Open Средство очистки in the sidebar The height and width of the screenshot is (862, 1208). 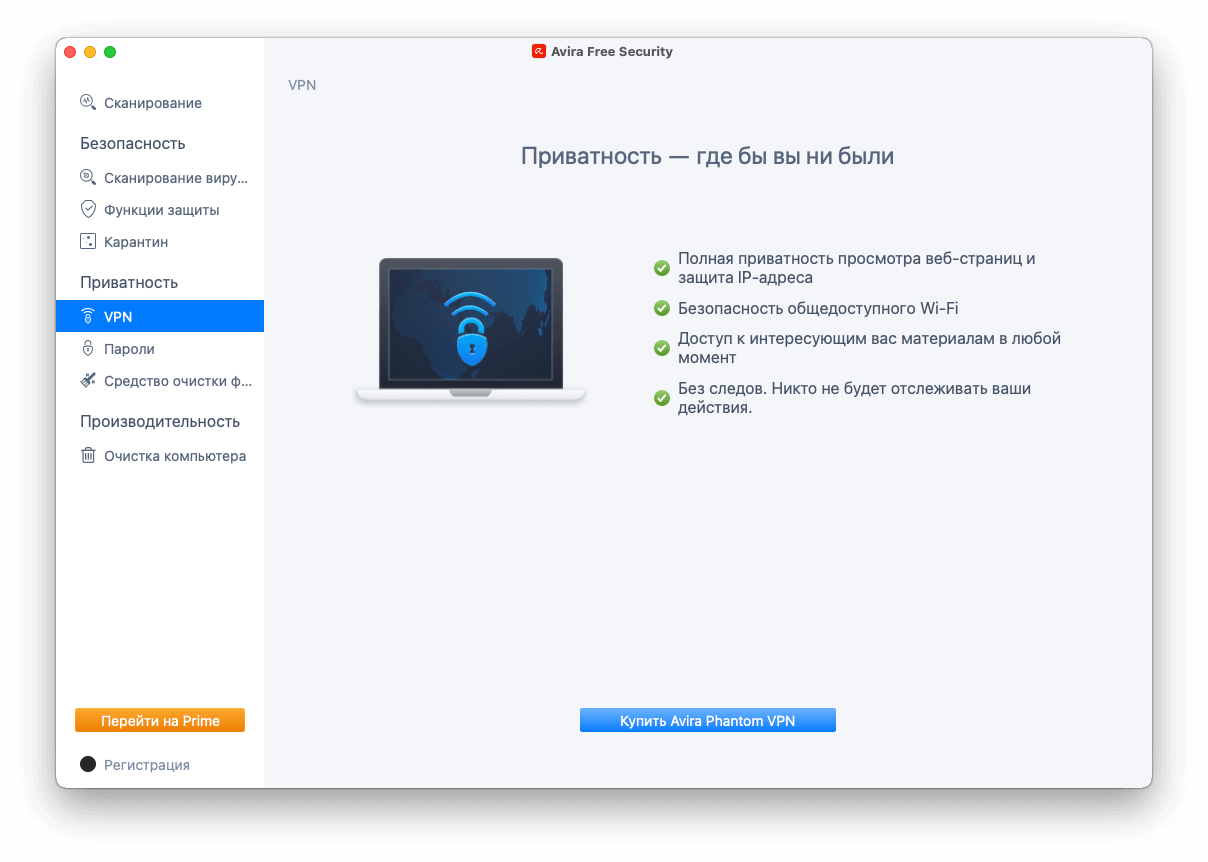(160, 381)
